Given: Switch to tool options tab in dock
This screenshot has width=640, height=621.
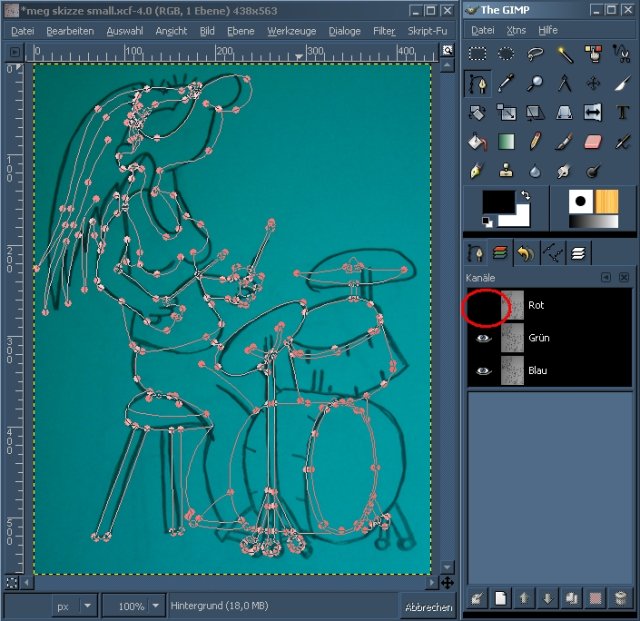Looking at the screenshot, I should [476, 253].
